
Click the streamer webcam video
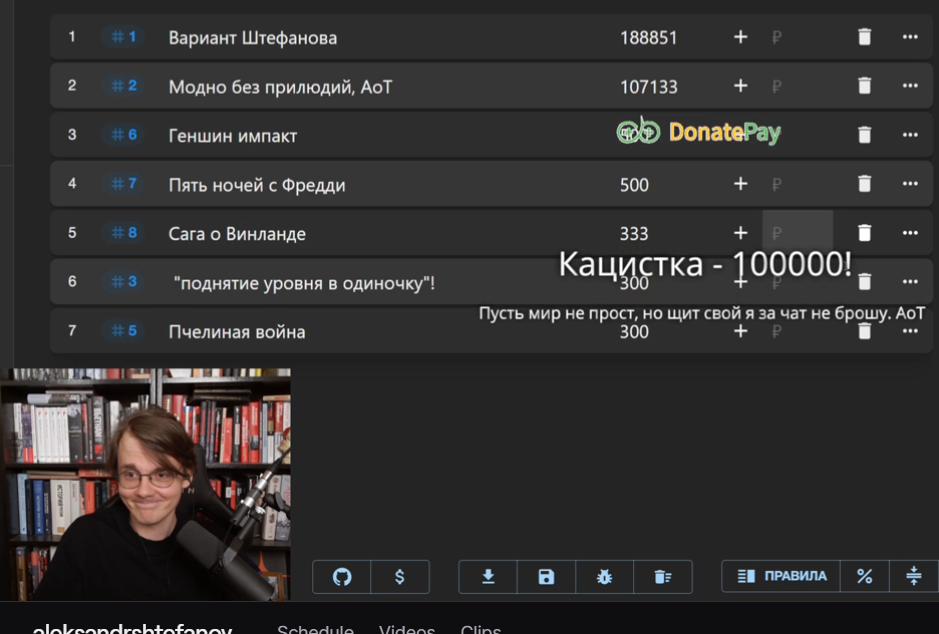click(x=146, y=484)
